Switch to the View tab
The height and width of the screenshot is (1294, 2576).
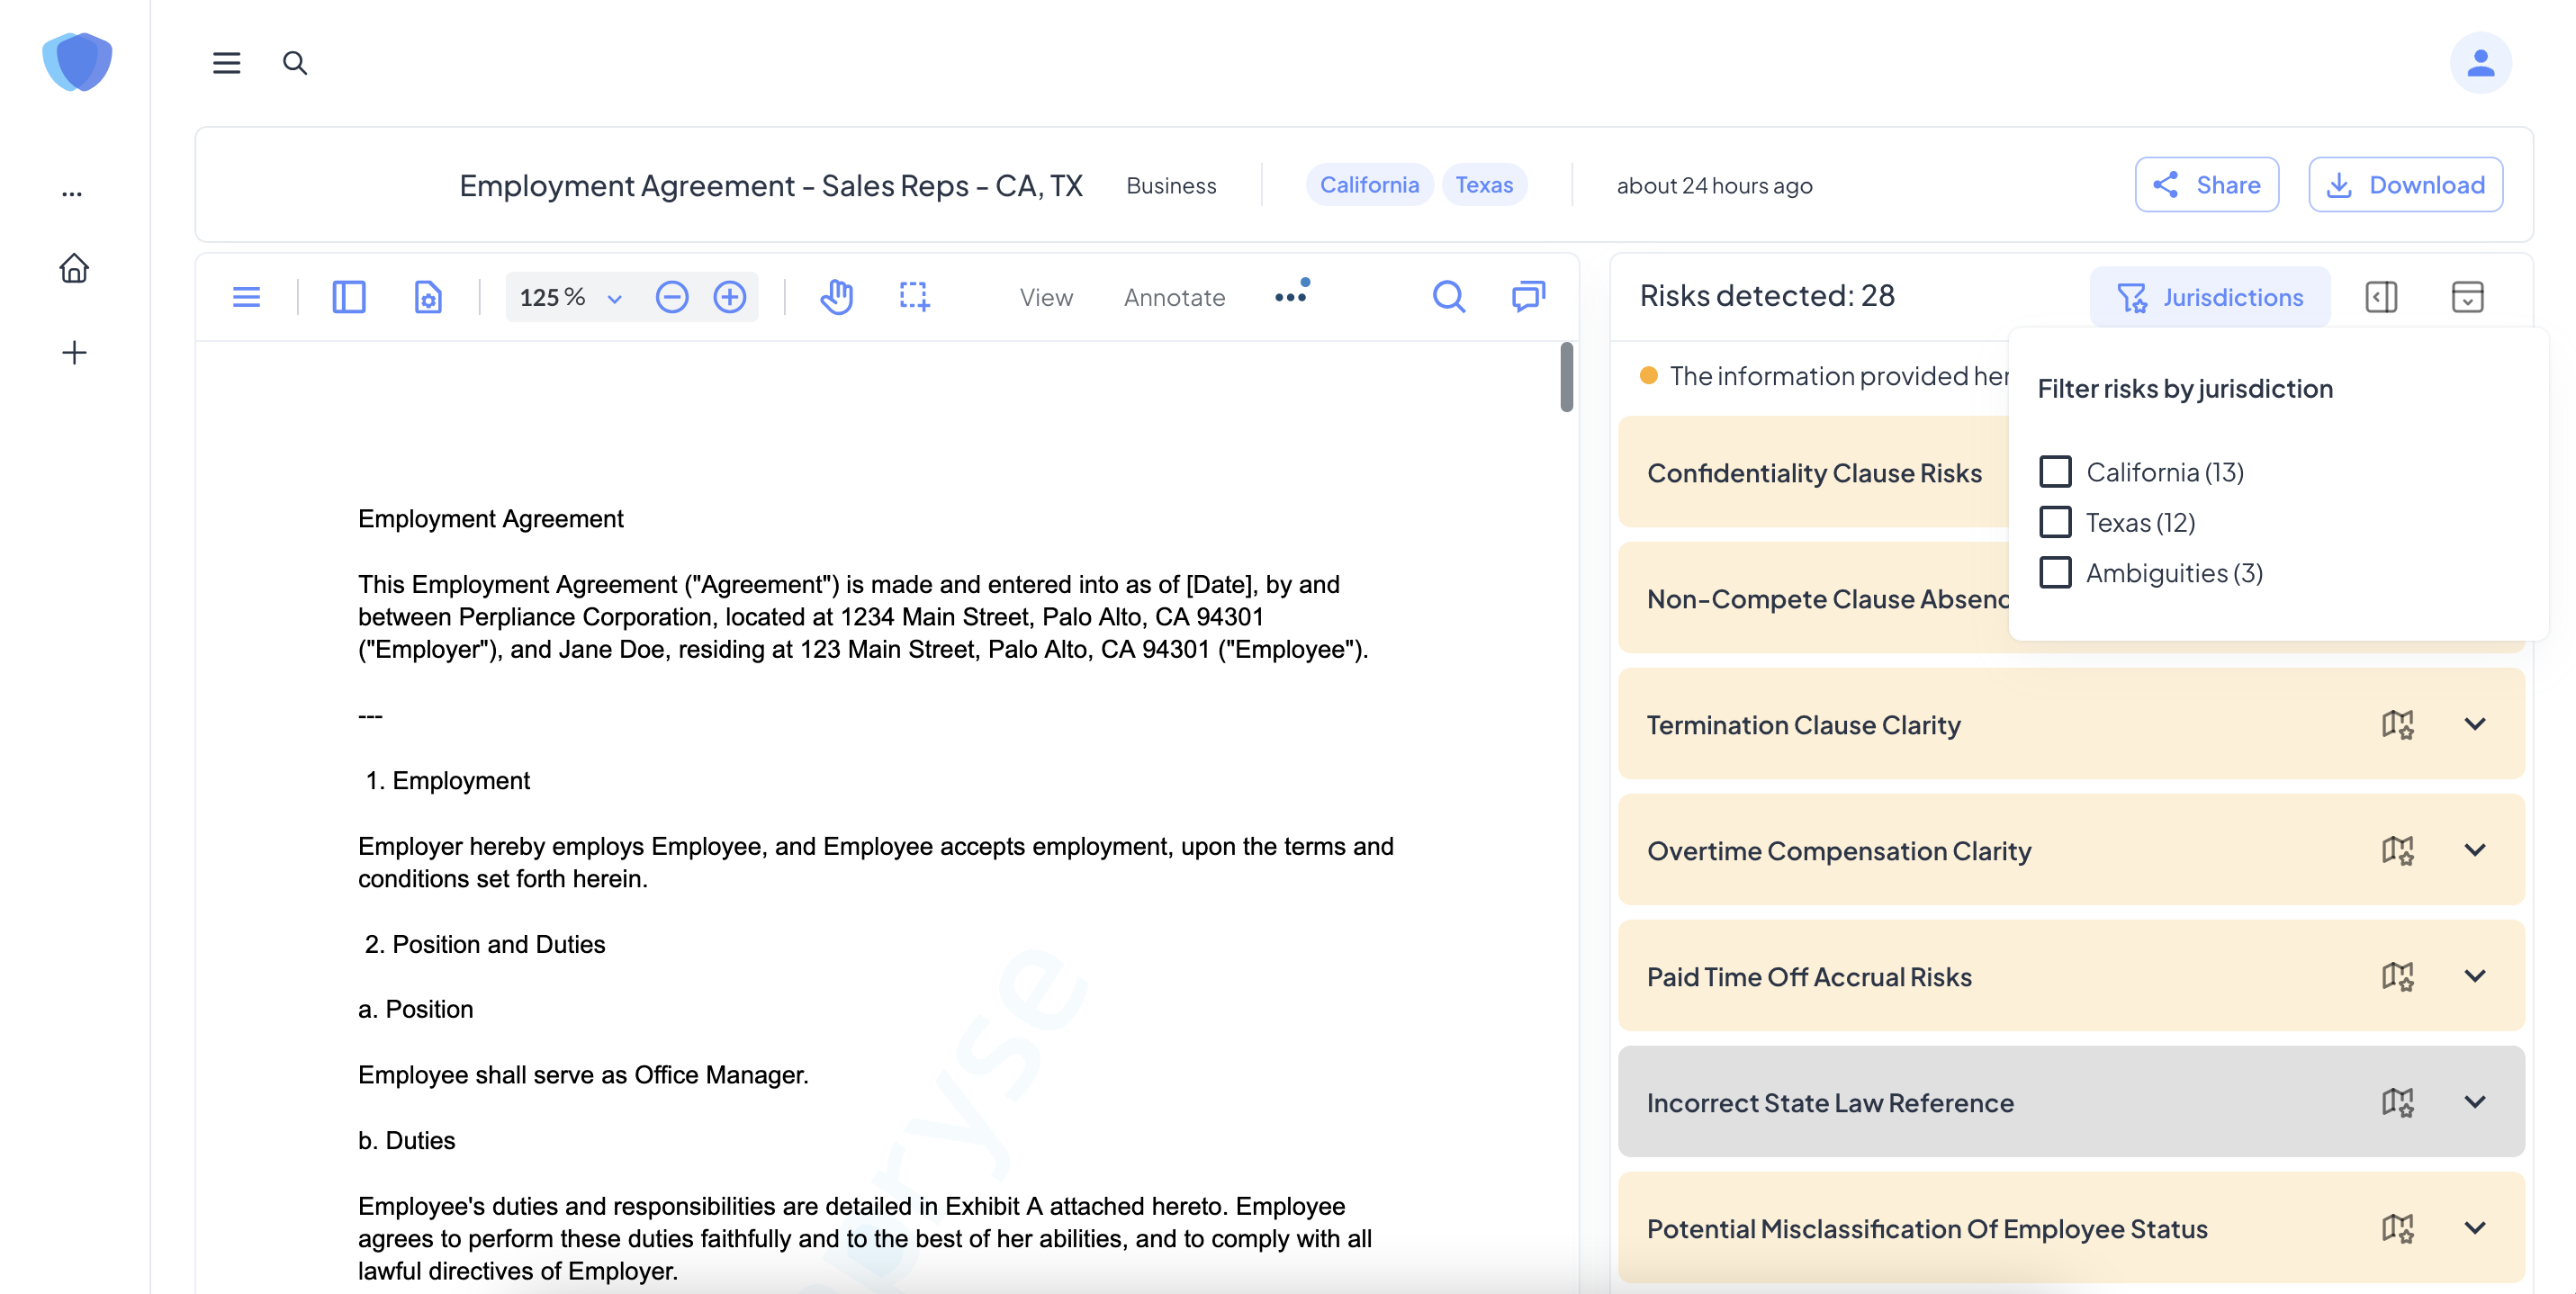(x=1046, y=297)
